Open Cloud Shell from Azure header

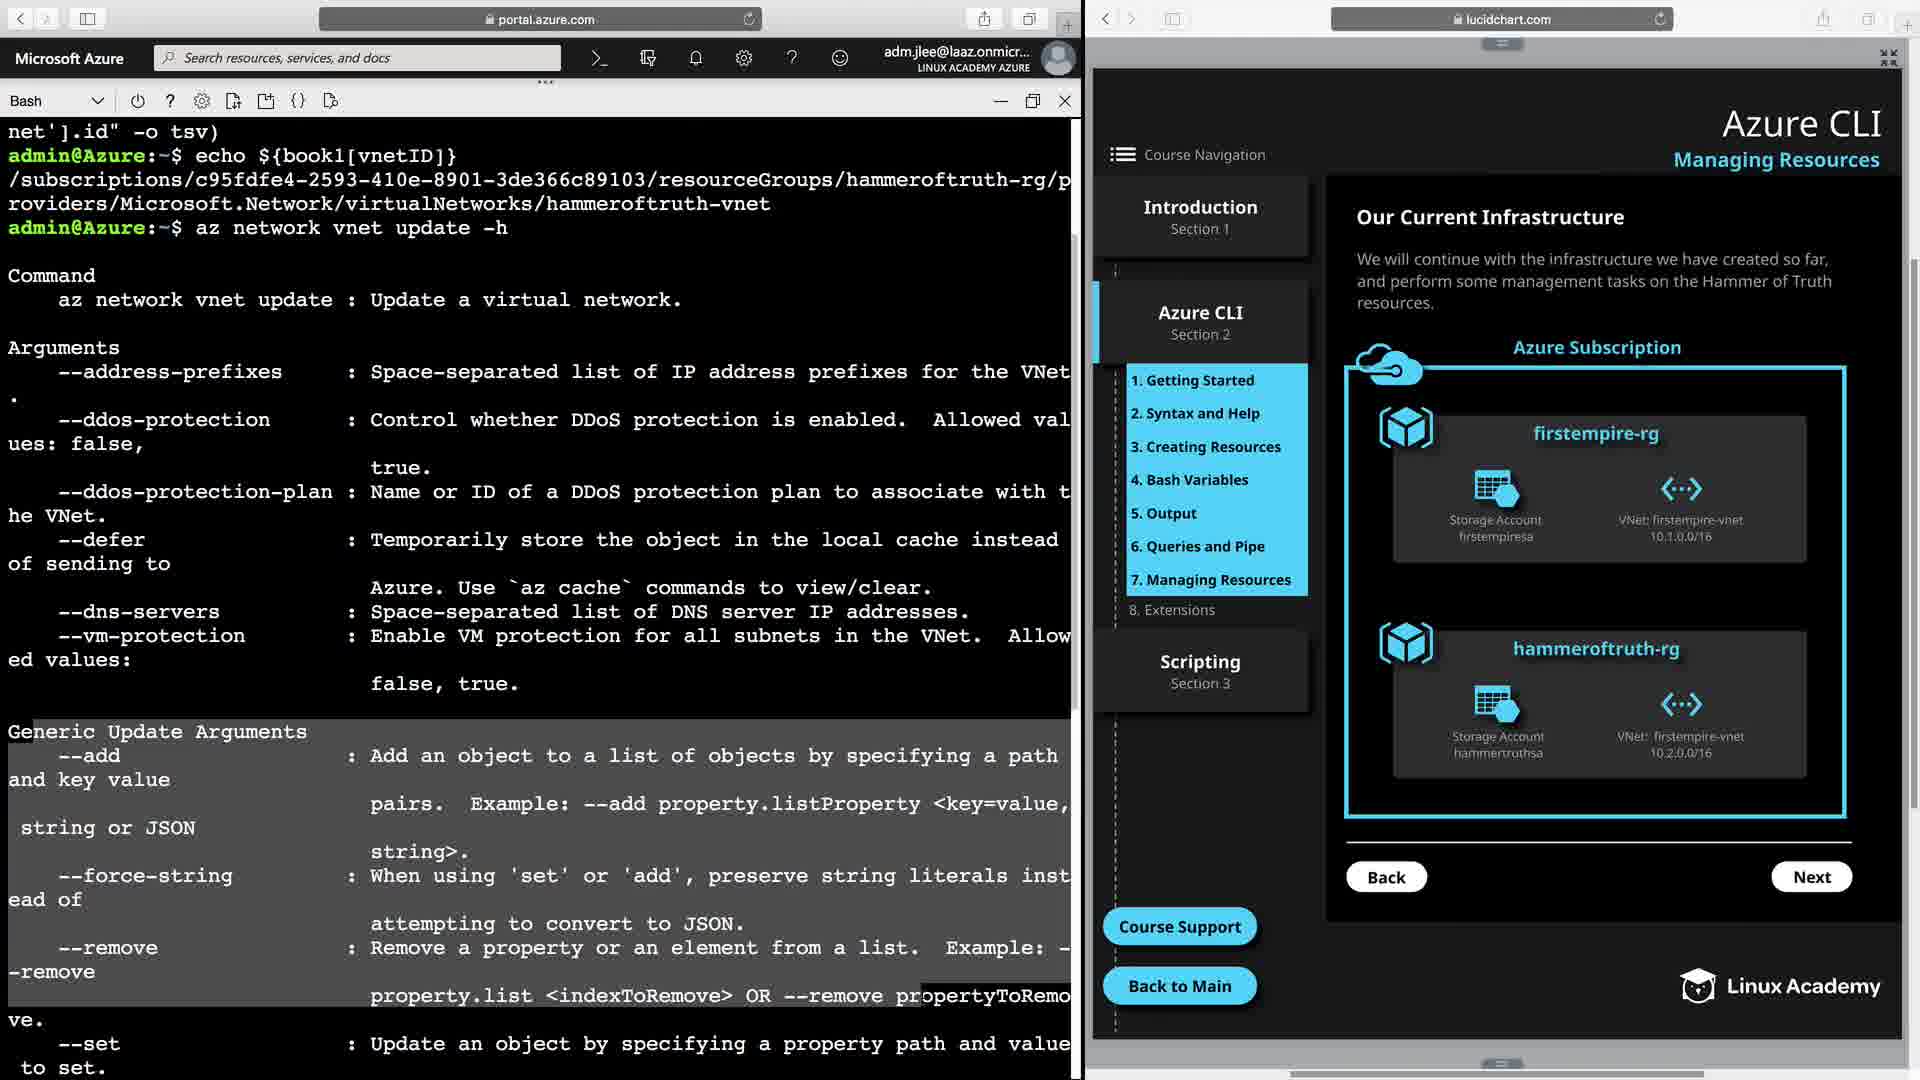(599, 58)
